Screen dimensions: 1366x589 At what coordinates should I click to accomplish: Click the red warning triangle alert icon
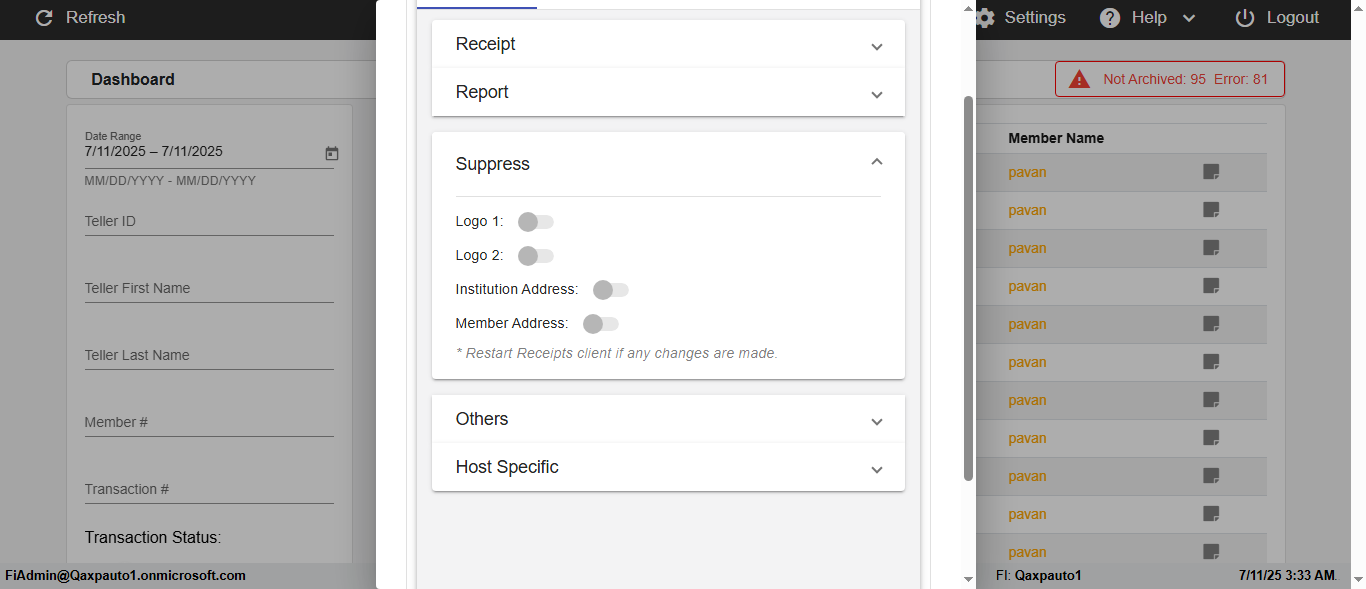tap(1079, 79)
